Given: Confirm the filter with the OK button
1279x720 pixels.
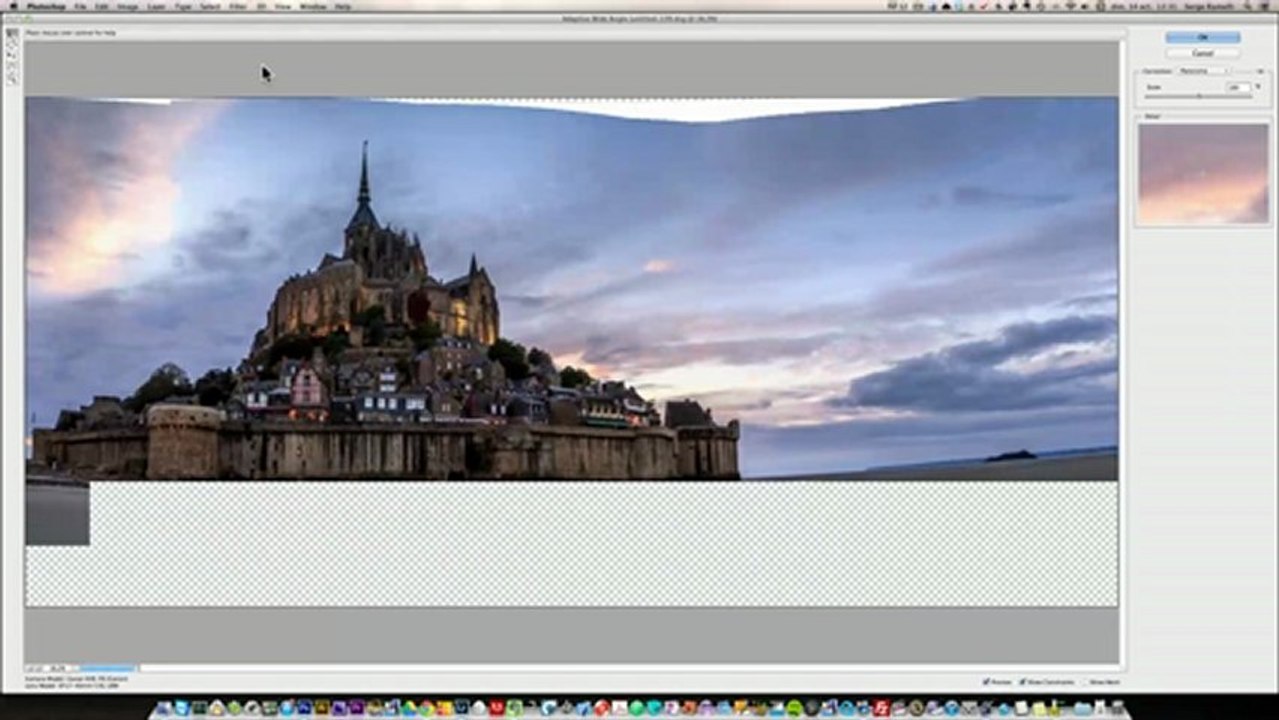Looking at the screenshot, I should point(1202,37).
